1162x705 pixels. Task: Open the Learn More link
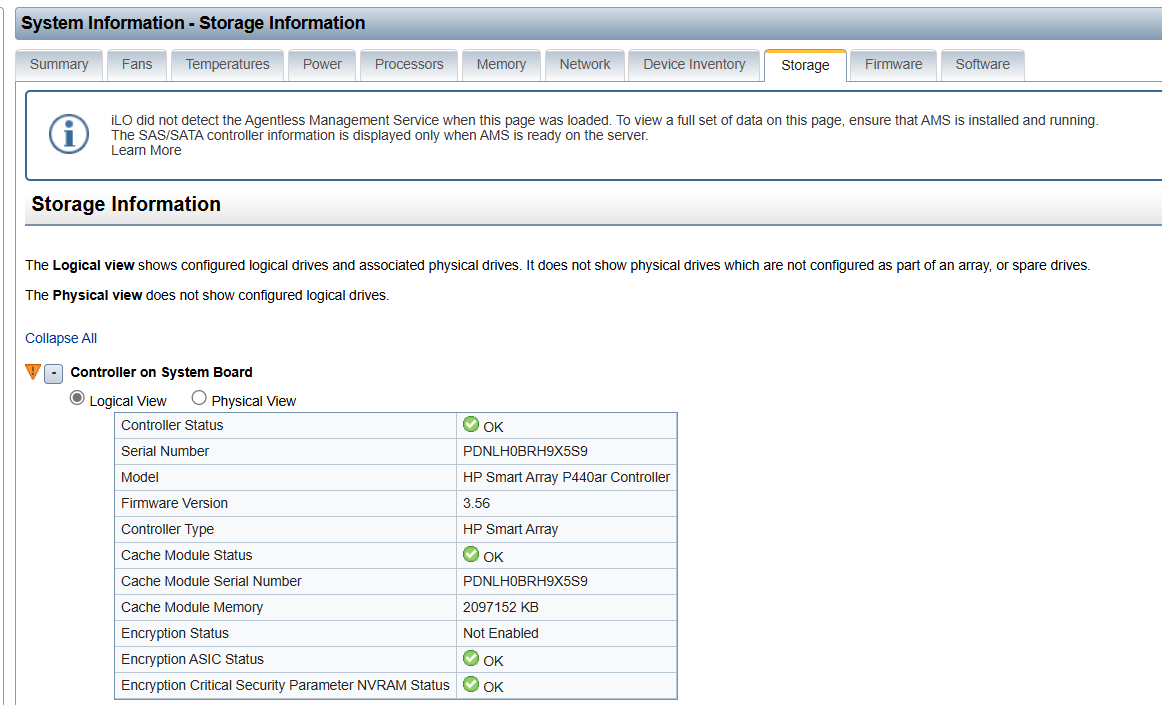pos(146,150)
